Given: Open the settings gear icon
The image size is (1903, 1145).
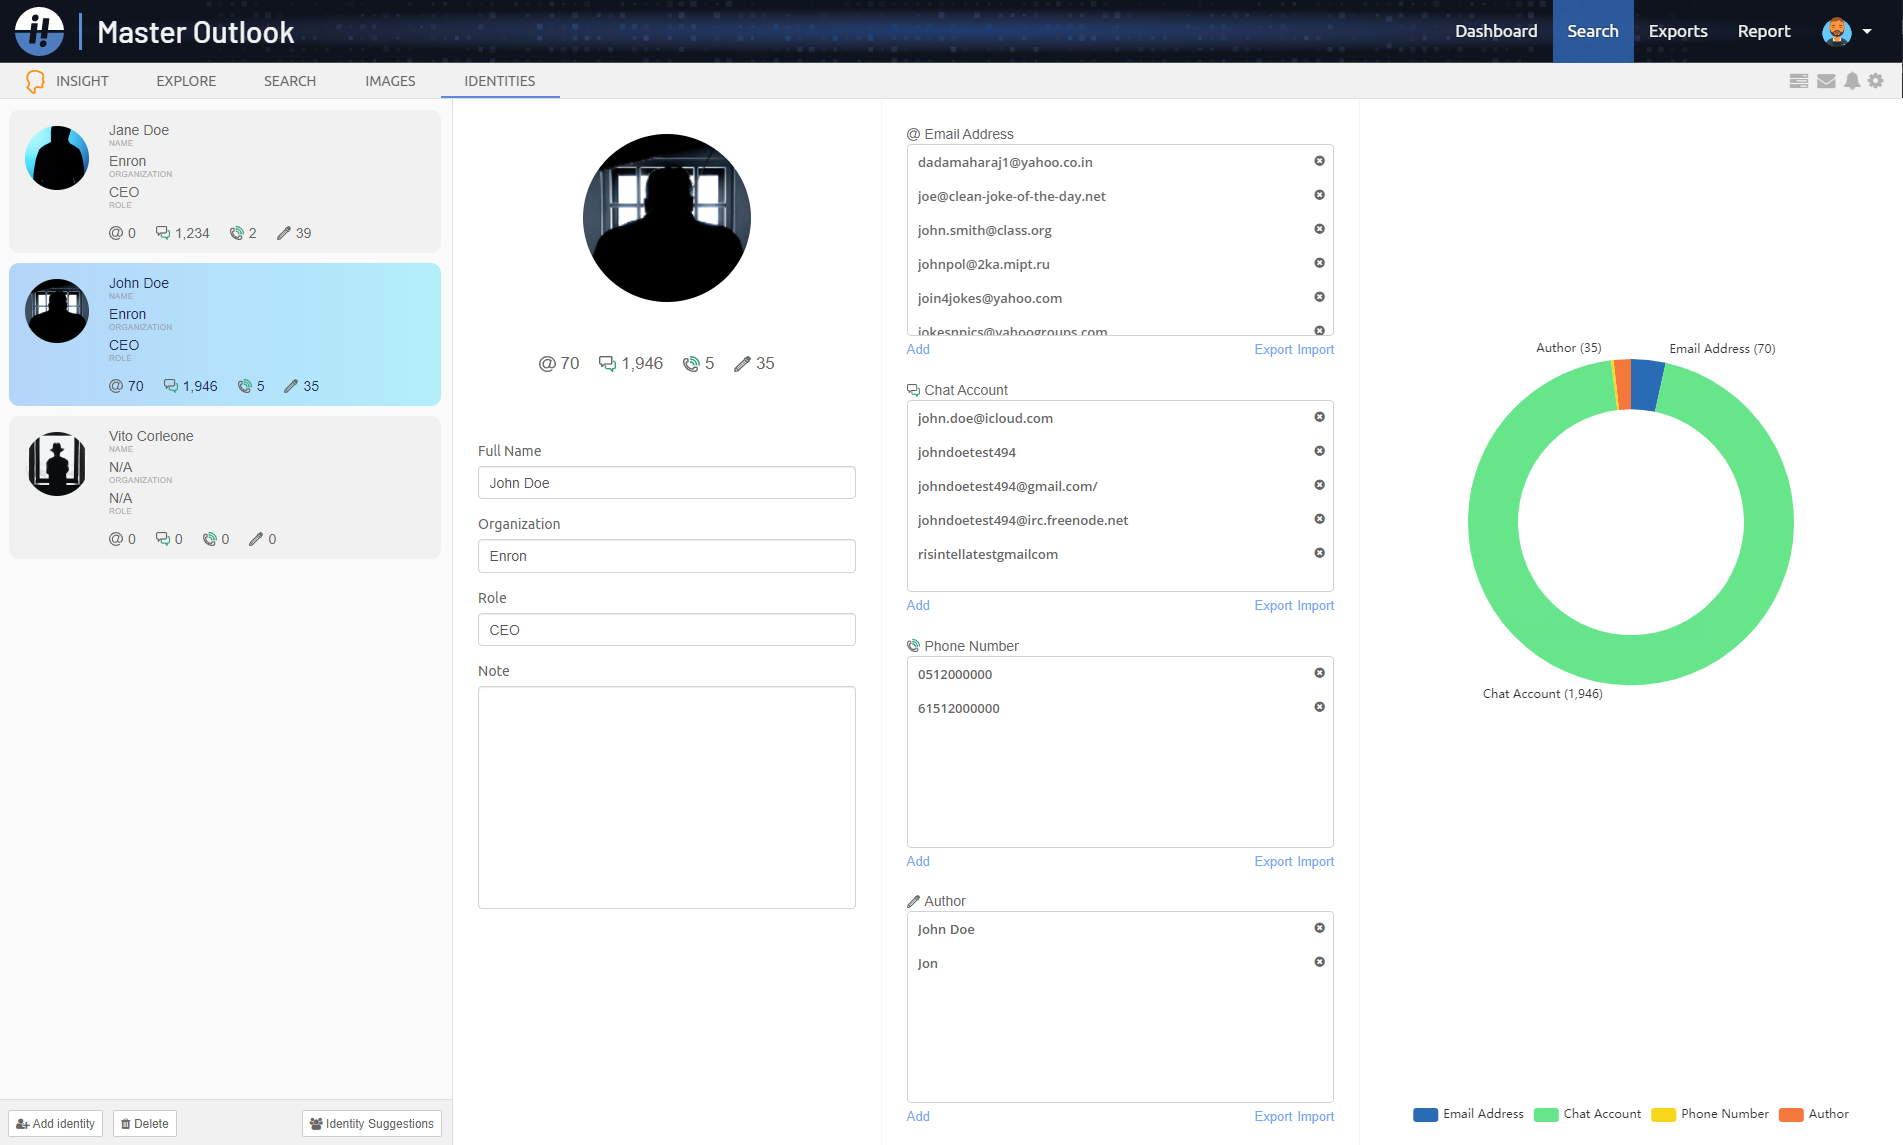Looking at the screenshot, I should (x=1876, y=81).
